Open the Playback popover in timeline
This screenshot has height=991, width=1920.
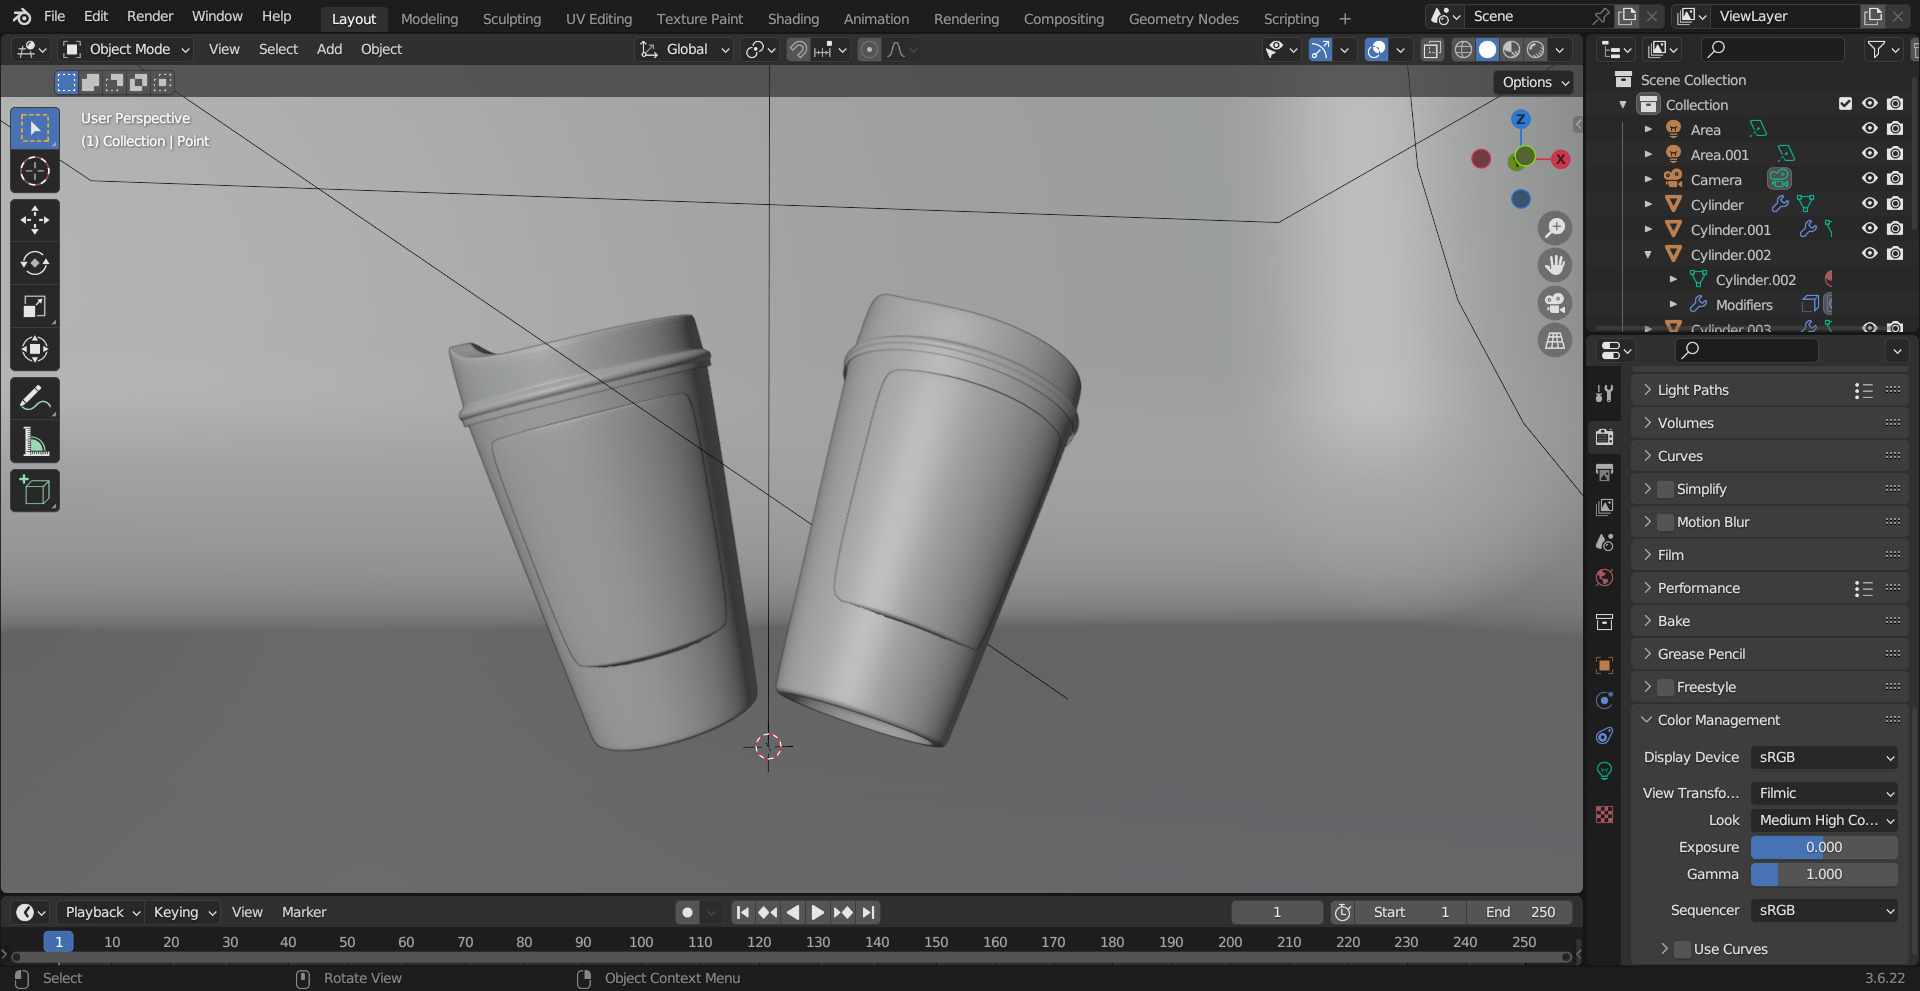102,912
